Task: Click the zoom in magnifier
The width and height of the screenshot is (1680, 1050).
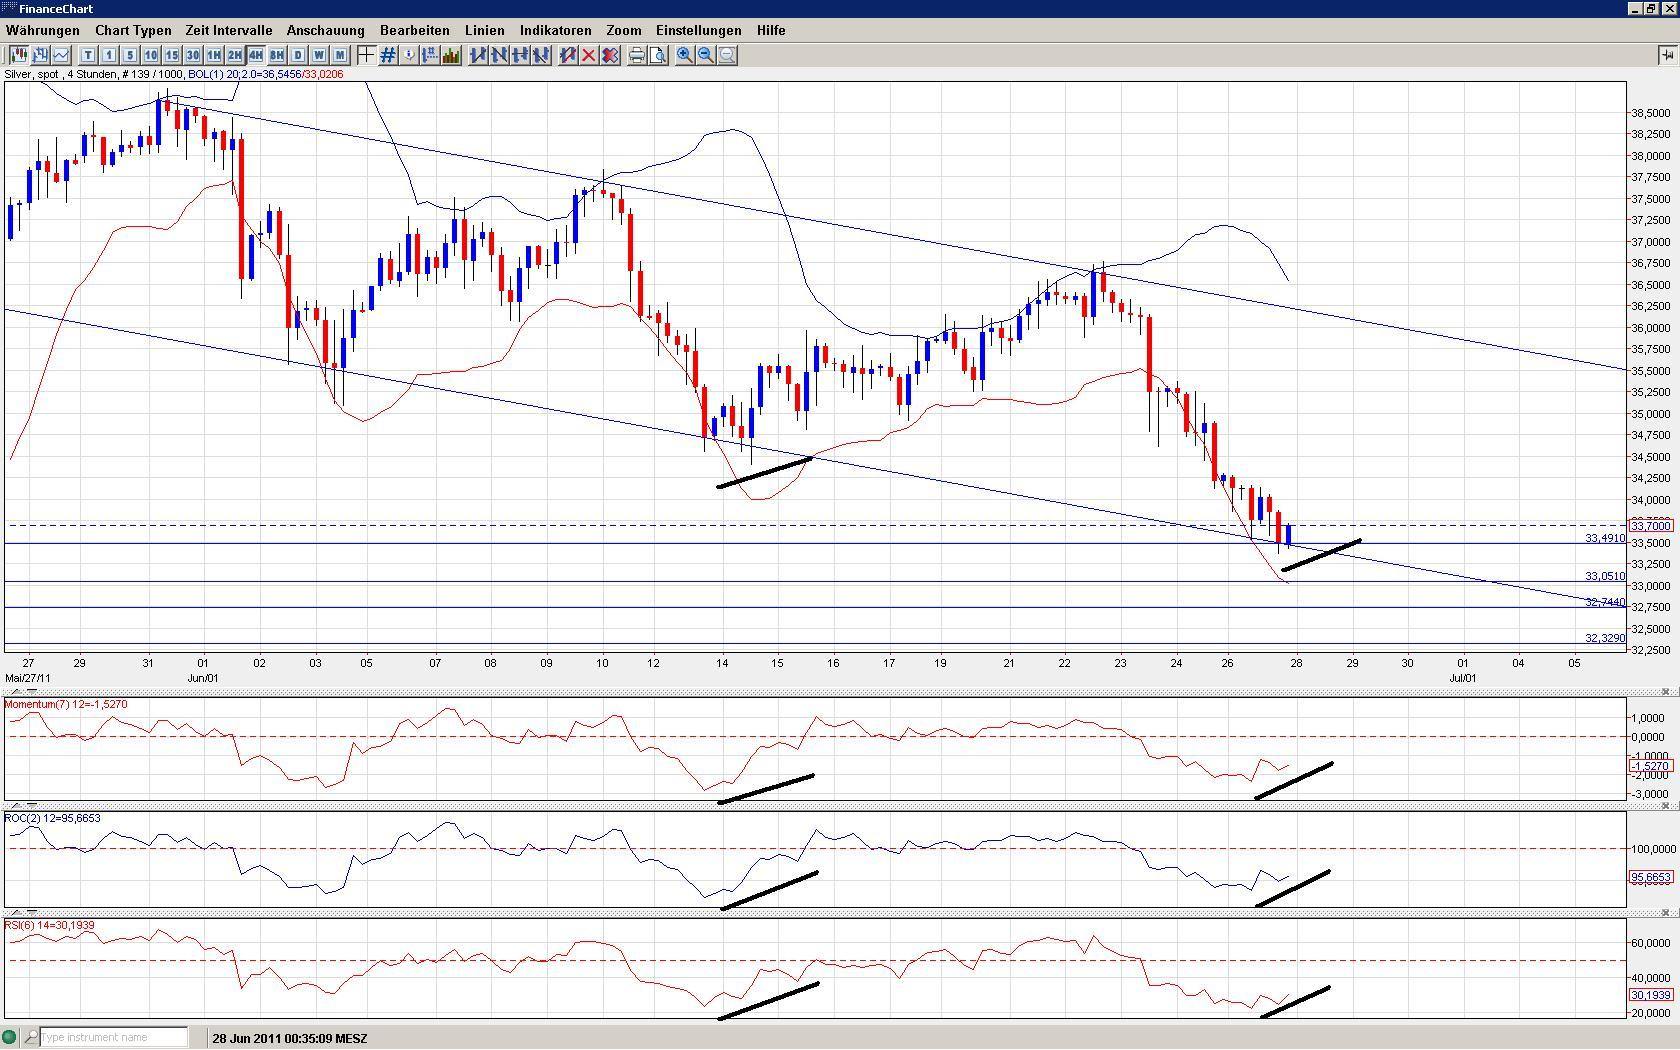Action: [685, 55]
